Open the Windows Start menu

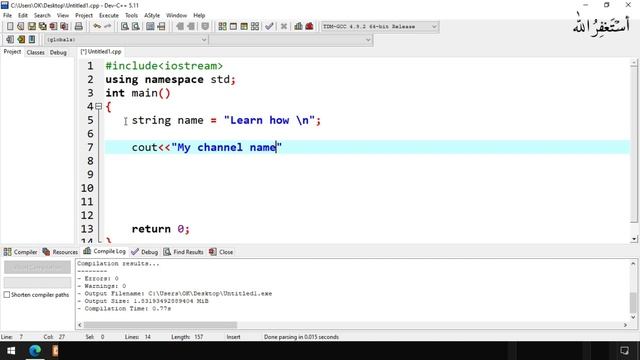point(11,351)
